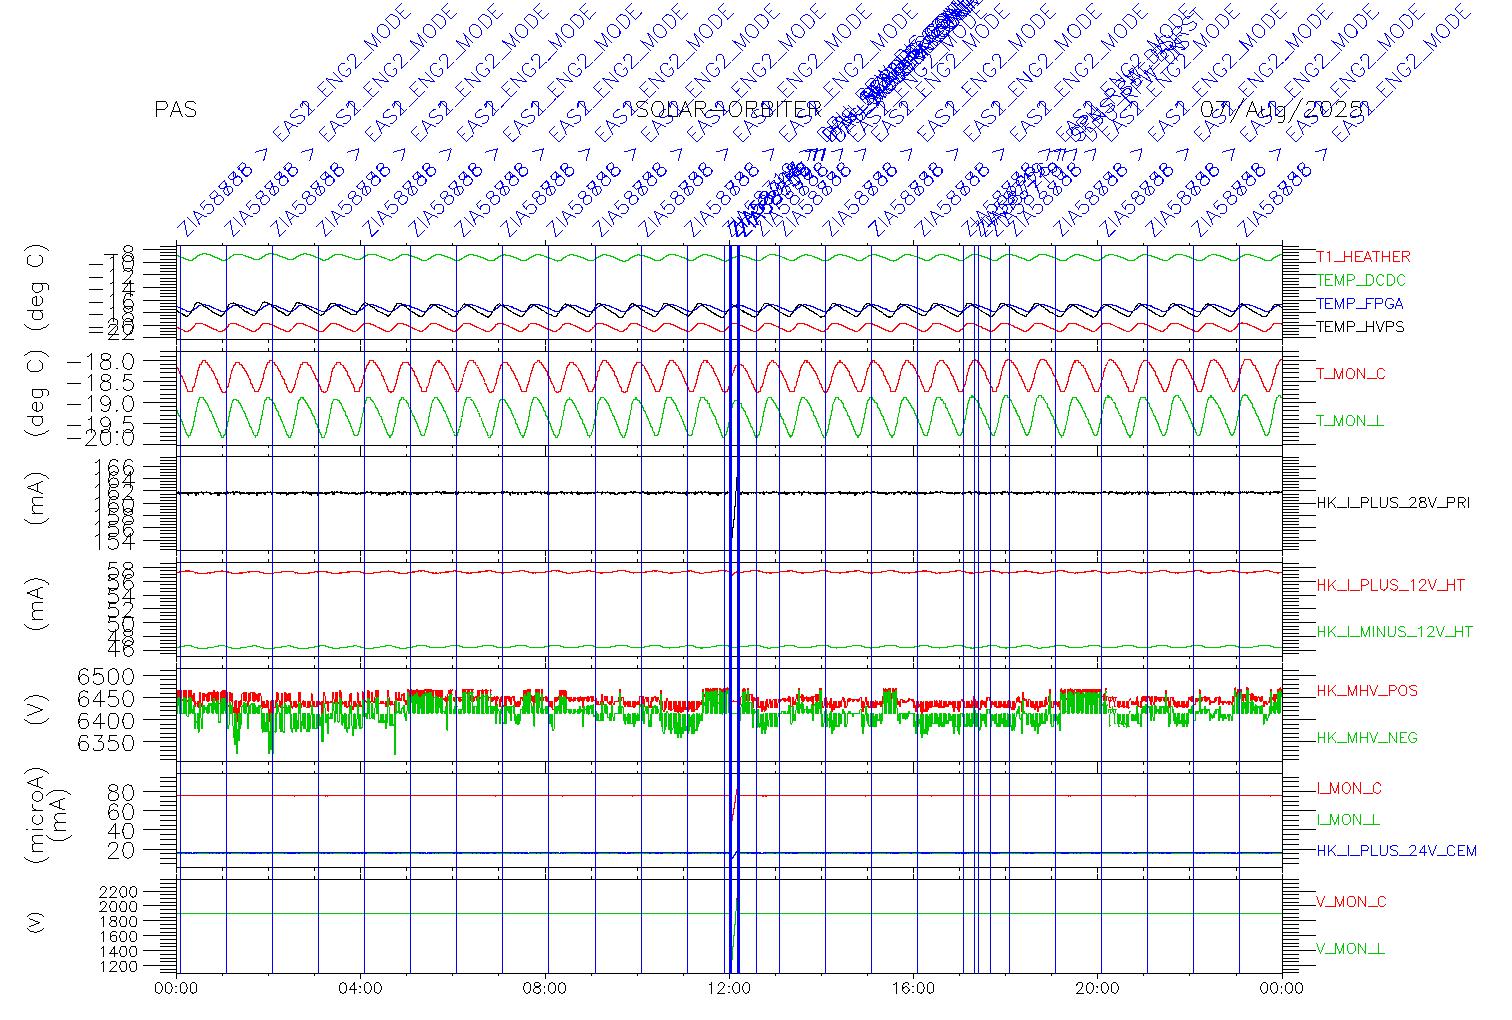Viewport: 1512px width, 1020px height.
Task: Click the T1_HEATHER legend label
Action: (x=1363, y=257)
